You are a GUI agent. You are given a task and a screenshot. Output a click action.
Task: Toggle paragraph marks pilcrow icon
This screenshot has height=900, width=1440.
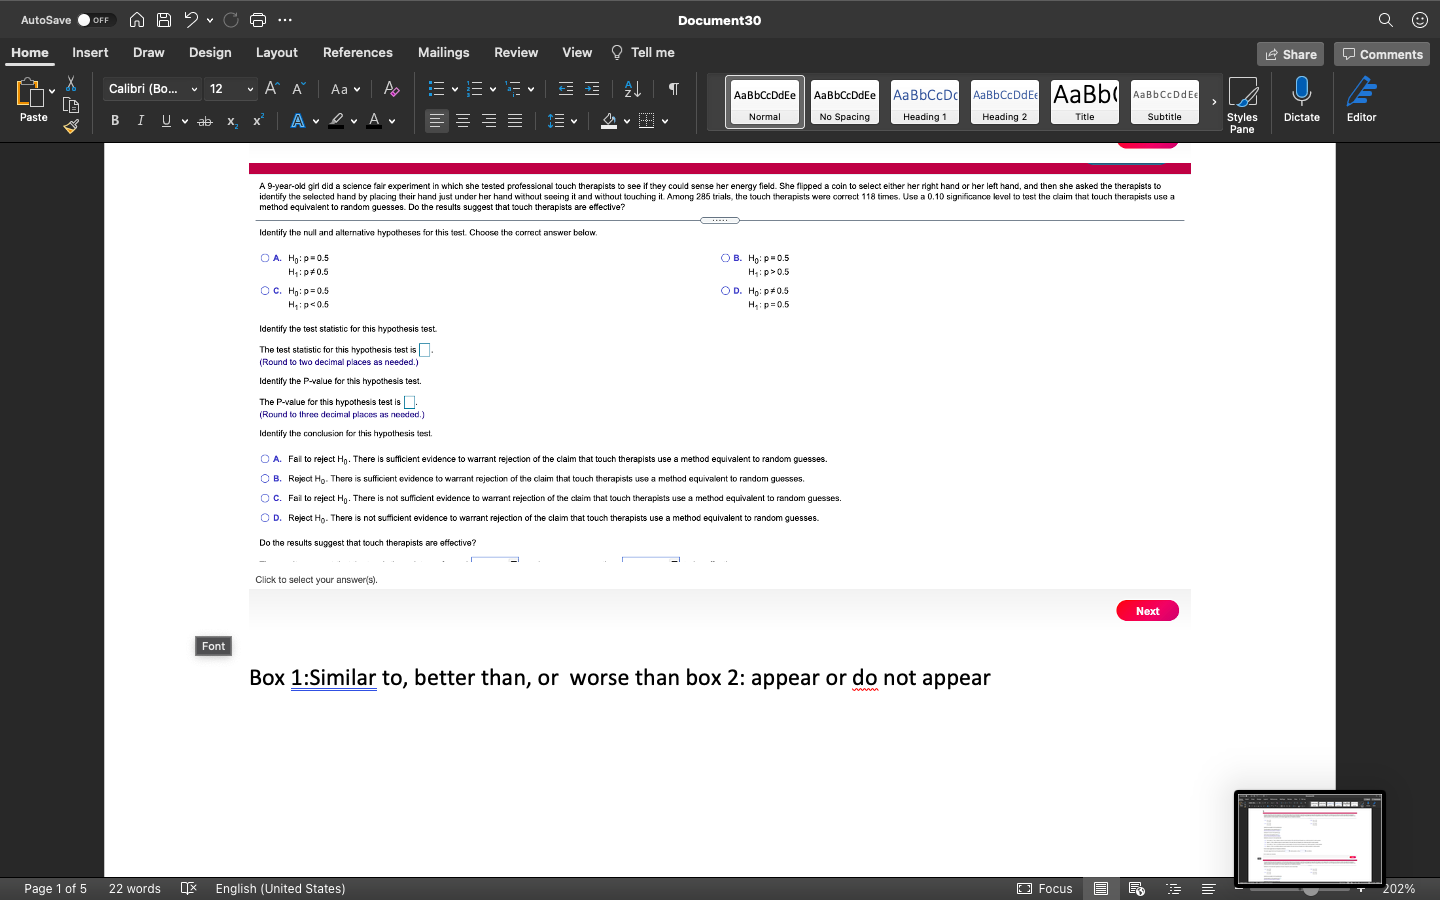point(674,89)
